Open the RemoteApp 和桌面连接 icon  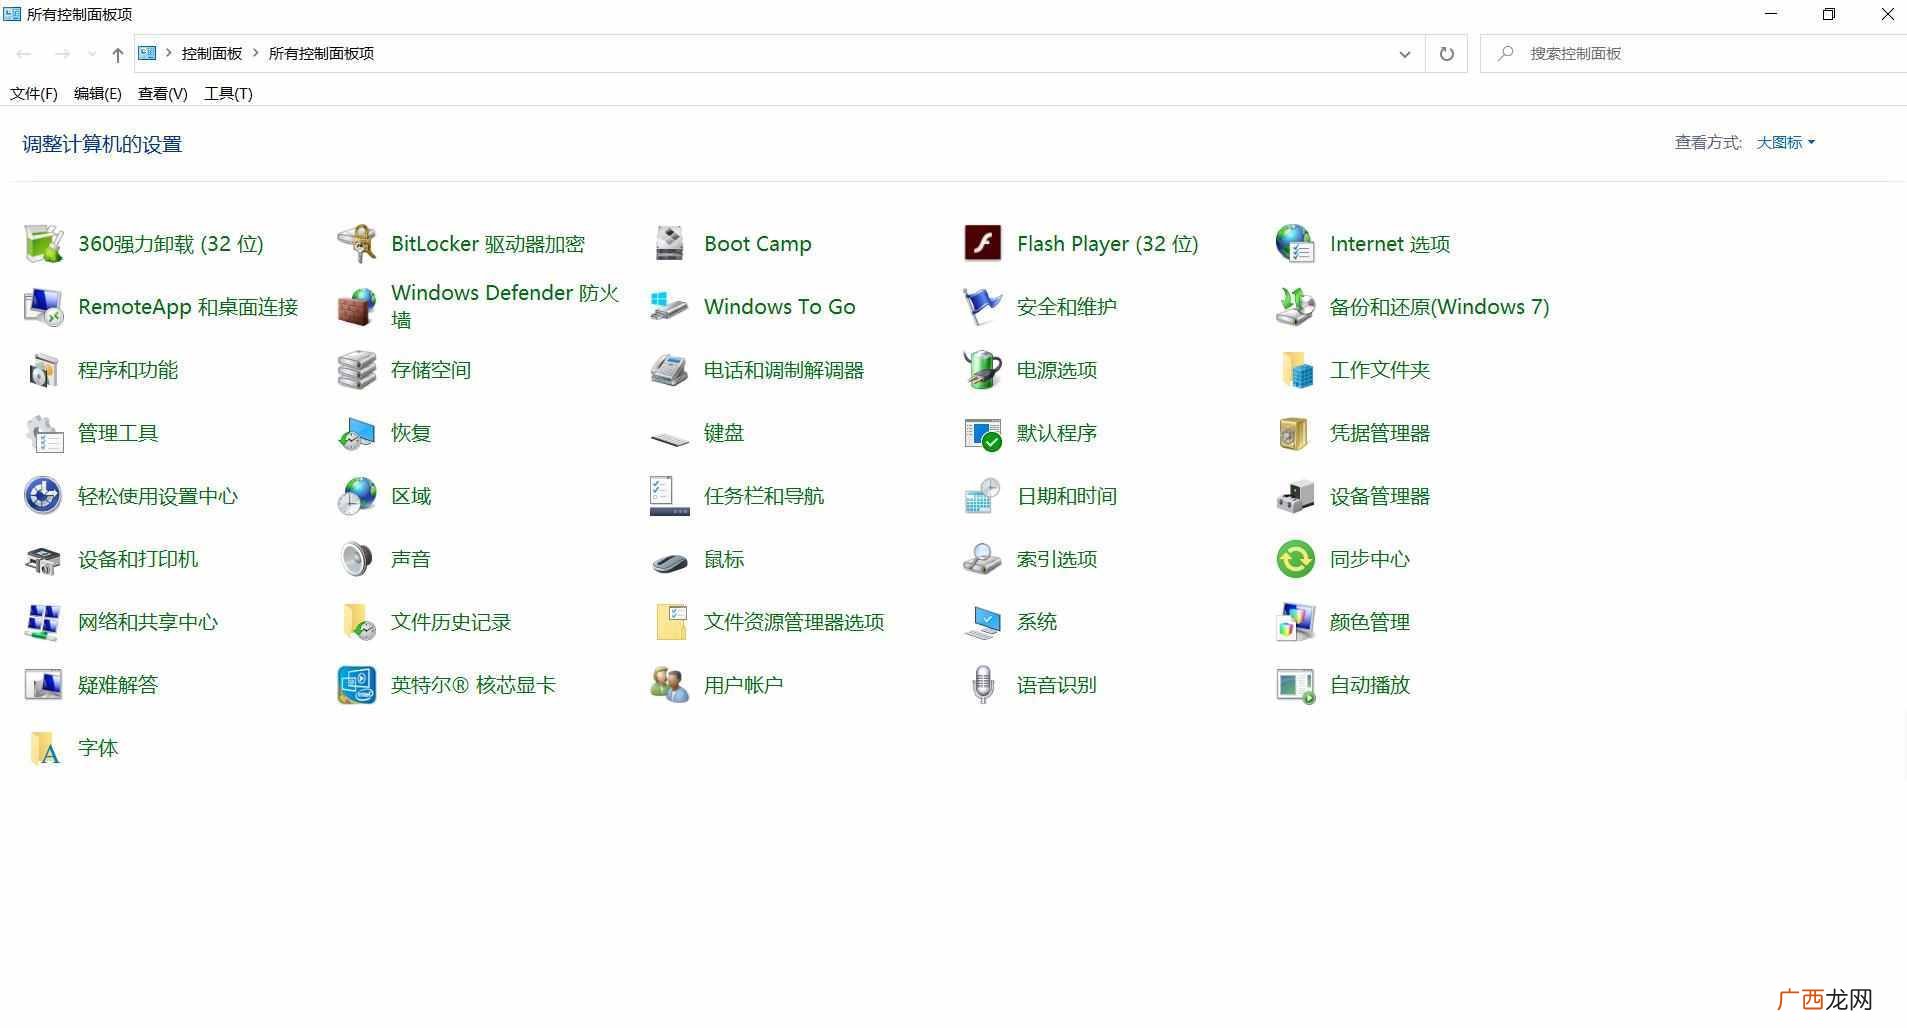tap(43, 307)
